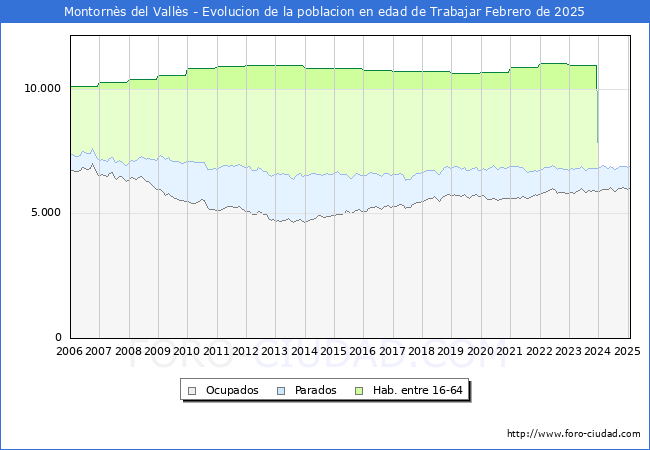This screenshot has height=450, width=650.
Task: Click the 2024 x-axis year label
Action: (597, 351)
